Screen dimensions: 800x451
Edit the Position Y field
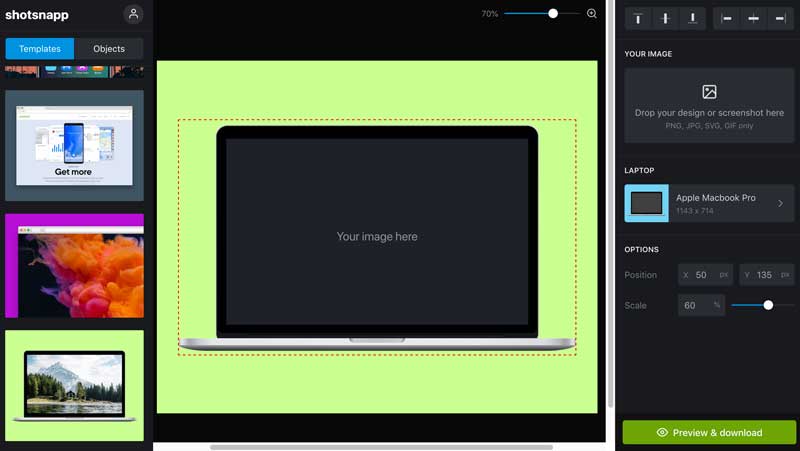click(766, 275)
